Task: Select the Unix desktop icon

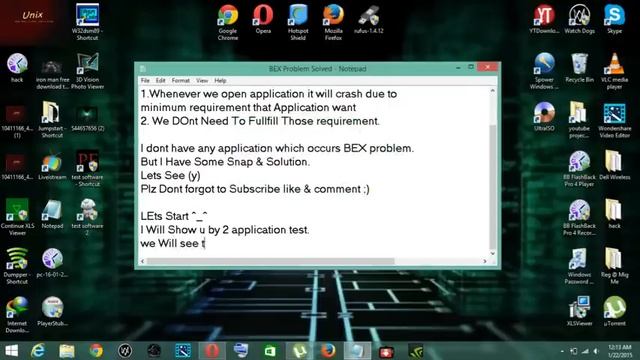Action: tap(32, 16)
